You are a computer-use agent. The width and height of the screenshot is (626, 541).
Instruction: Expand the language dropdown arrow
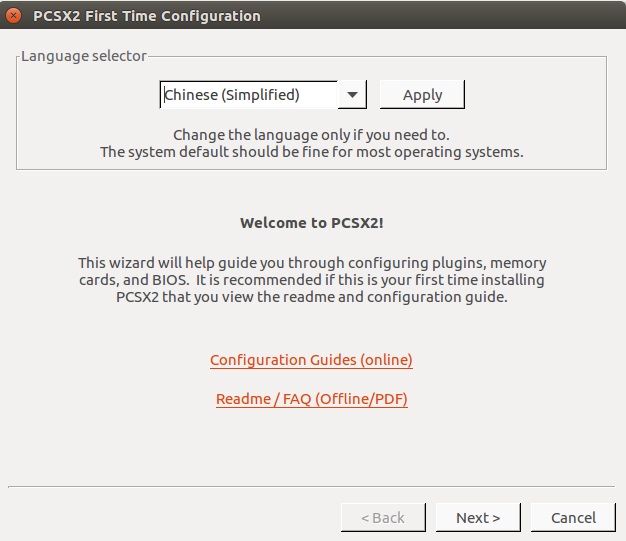[x=352, y=95]
